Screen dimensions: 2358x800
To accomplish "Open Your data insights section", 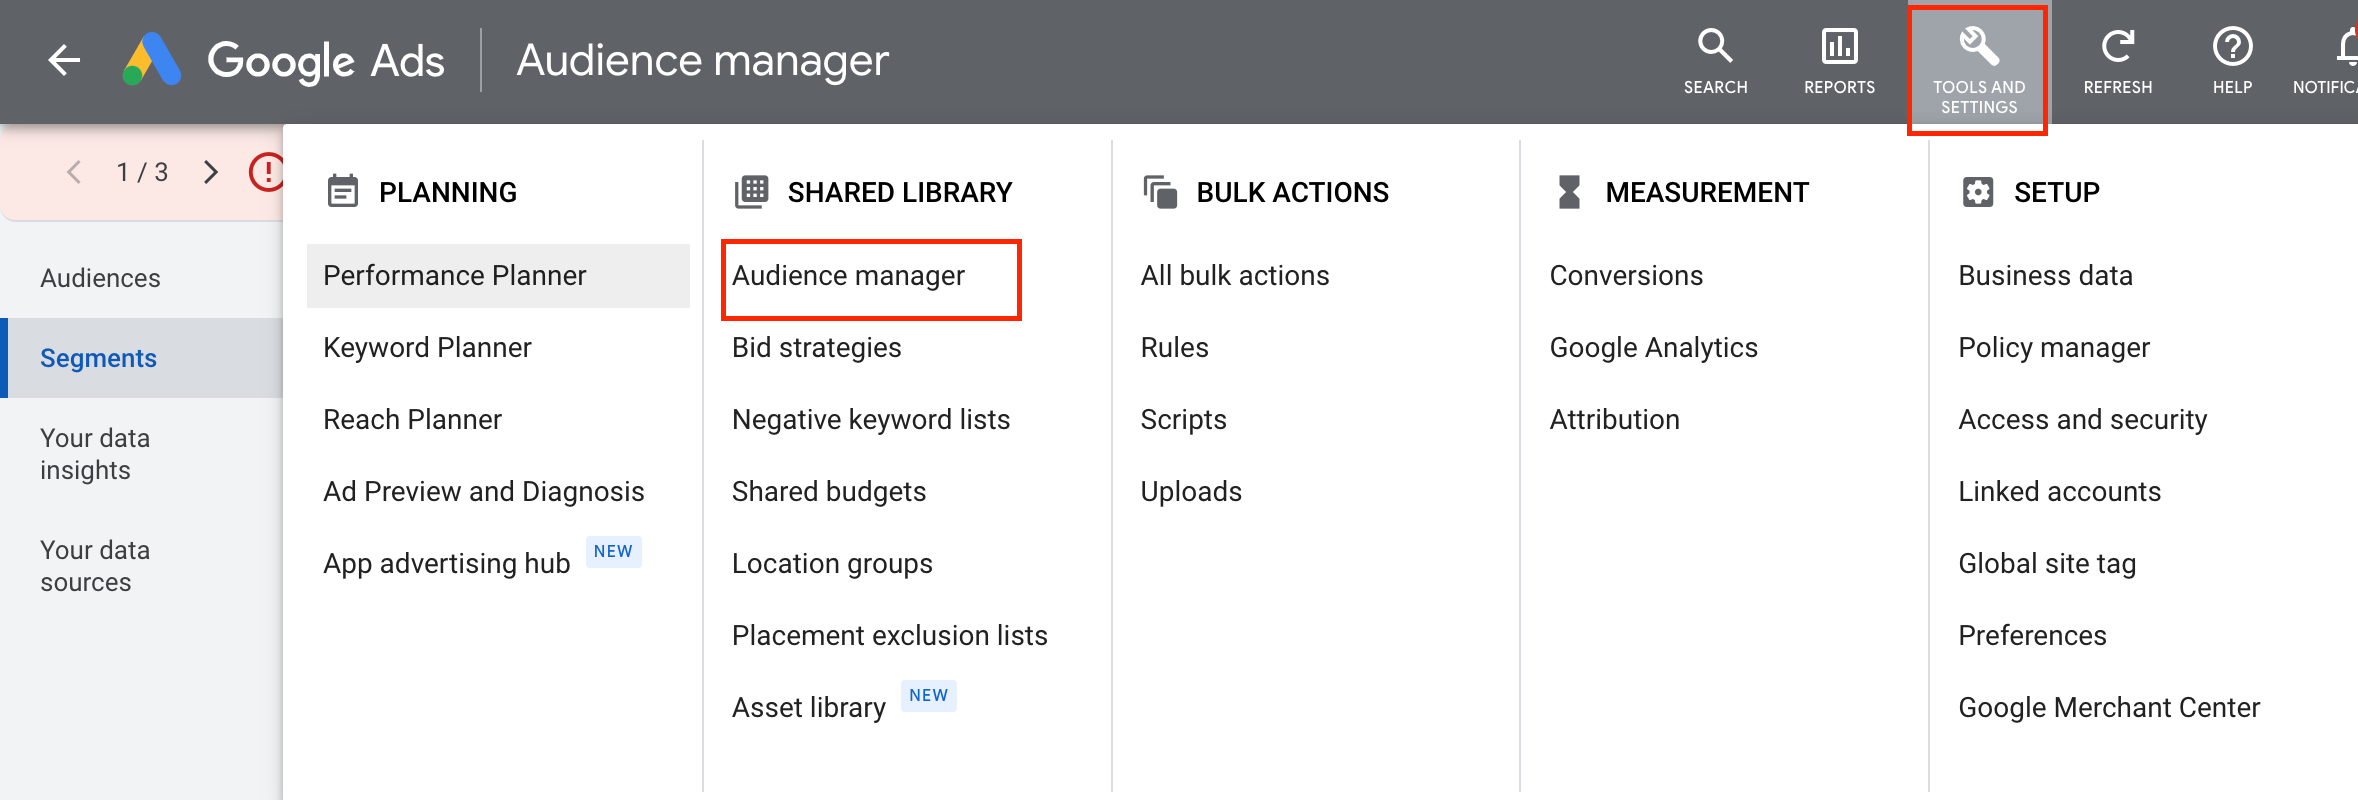I will [95, 454].
